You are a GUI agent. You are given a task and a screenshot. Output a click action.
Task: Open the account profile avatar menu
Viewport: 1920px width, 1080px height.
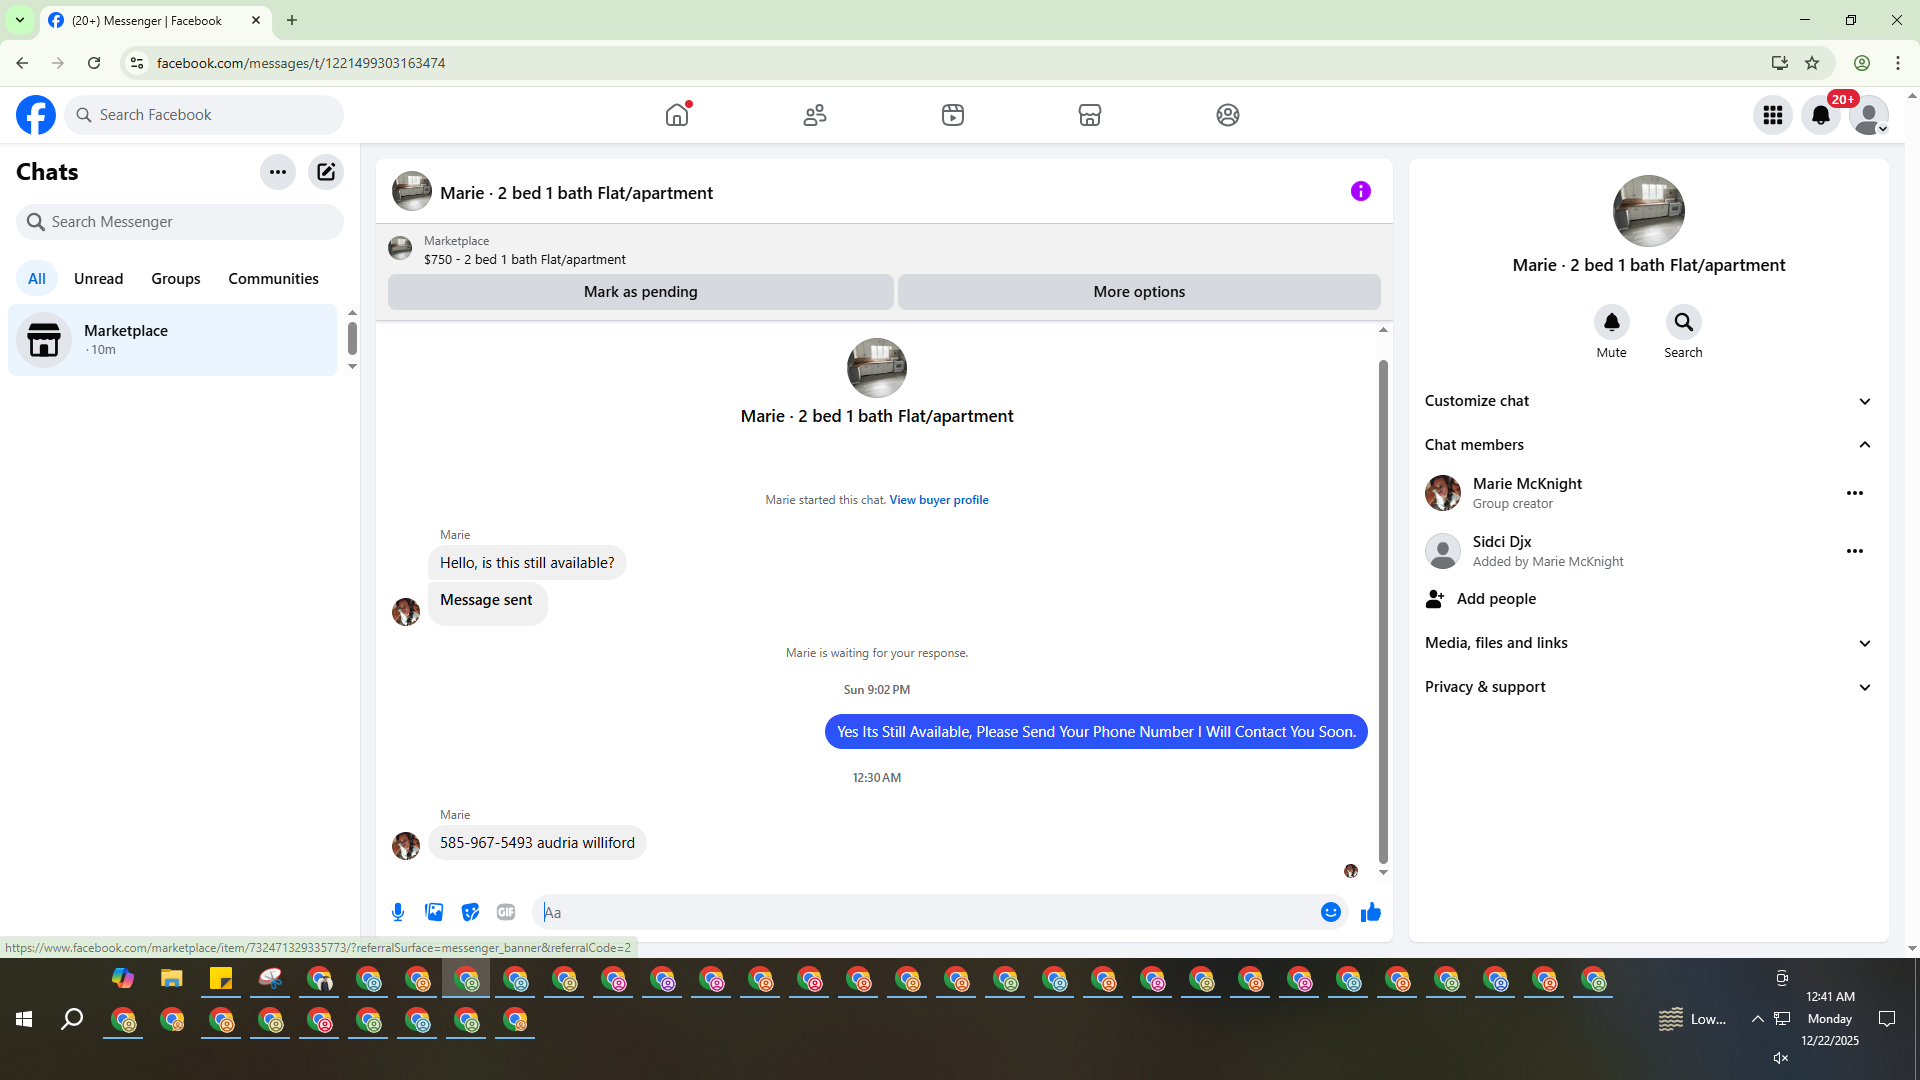[1869, 115]
